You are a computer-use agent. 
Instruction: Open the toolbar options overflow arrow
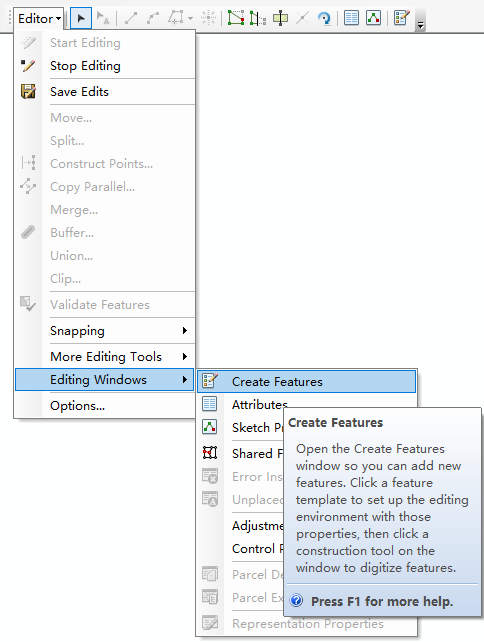[x=420, y=25]
